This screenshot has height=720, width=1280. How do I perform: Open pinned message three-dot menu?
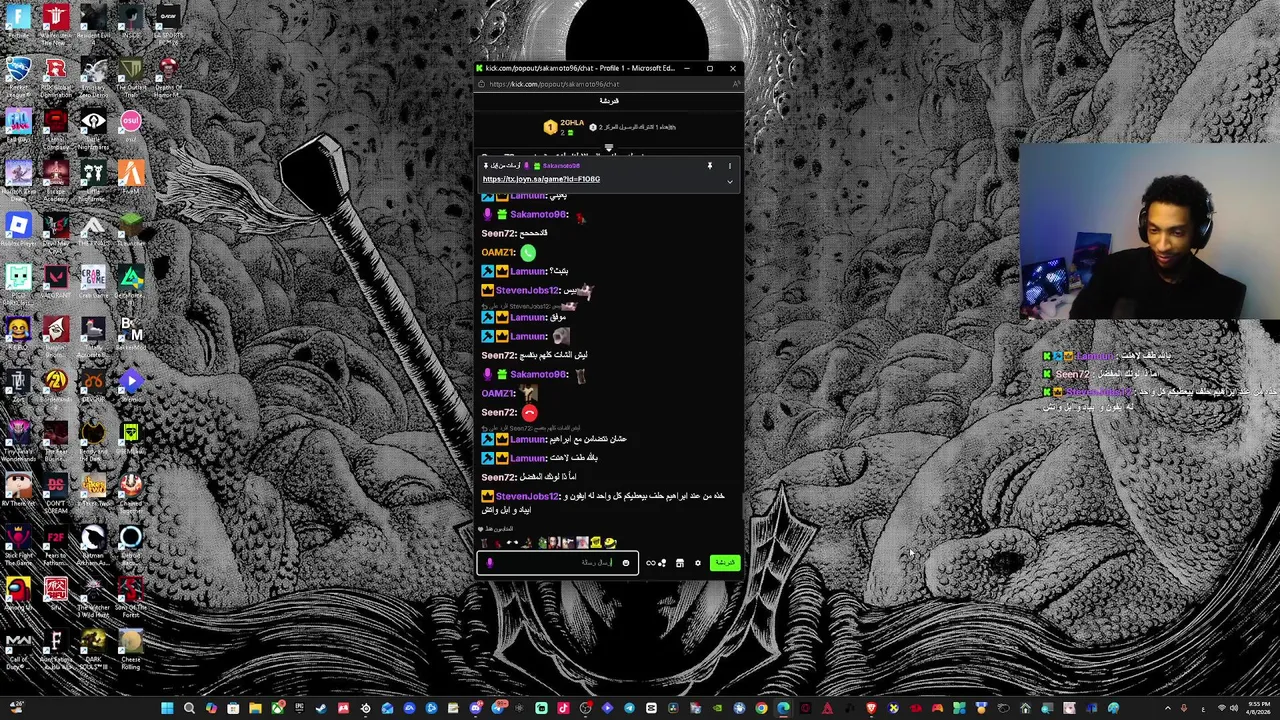point(730,166)
